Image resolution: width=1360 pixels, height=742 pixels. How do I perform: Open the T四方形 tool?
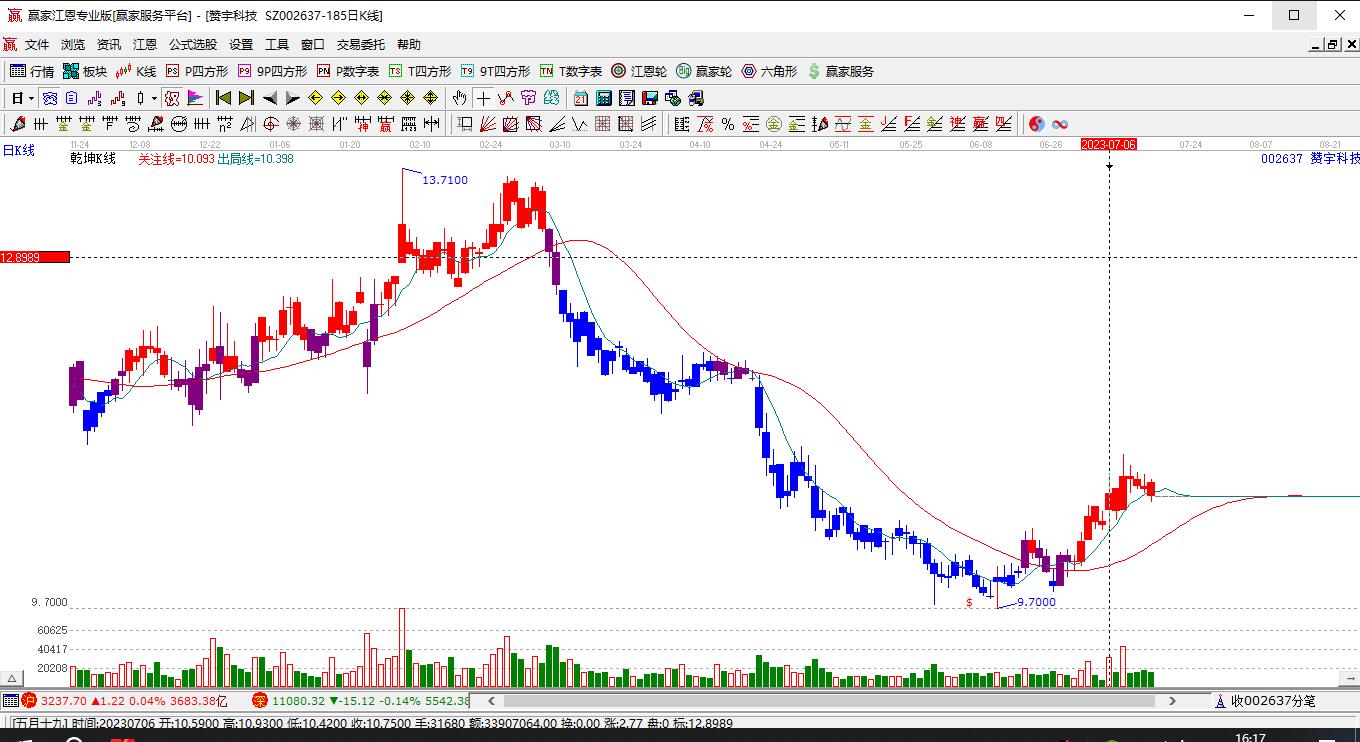[420, 71]
